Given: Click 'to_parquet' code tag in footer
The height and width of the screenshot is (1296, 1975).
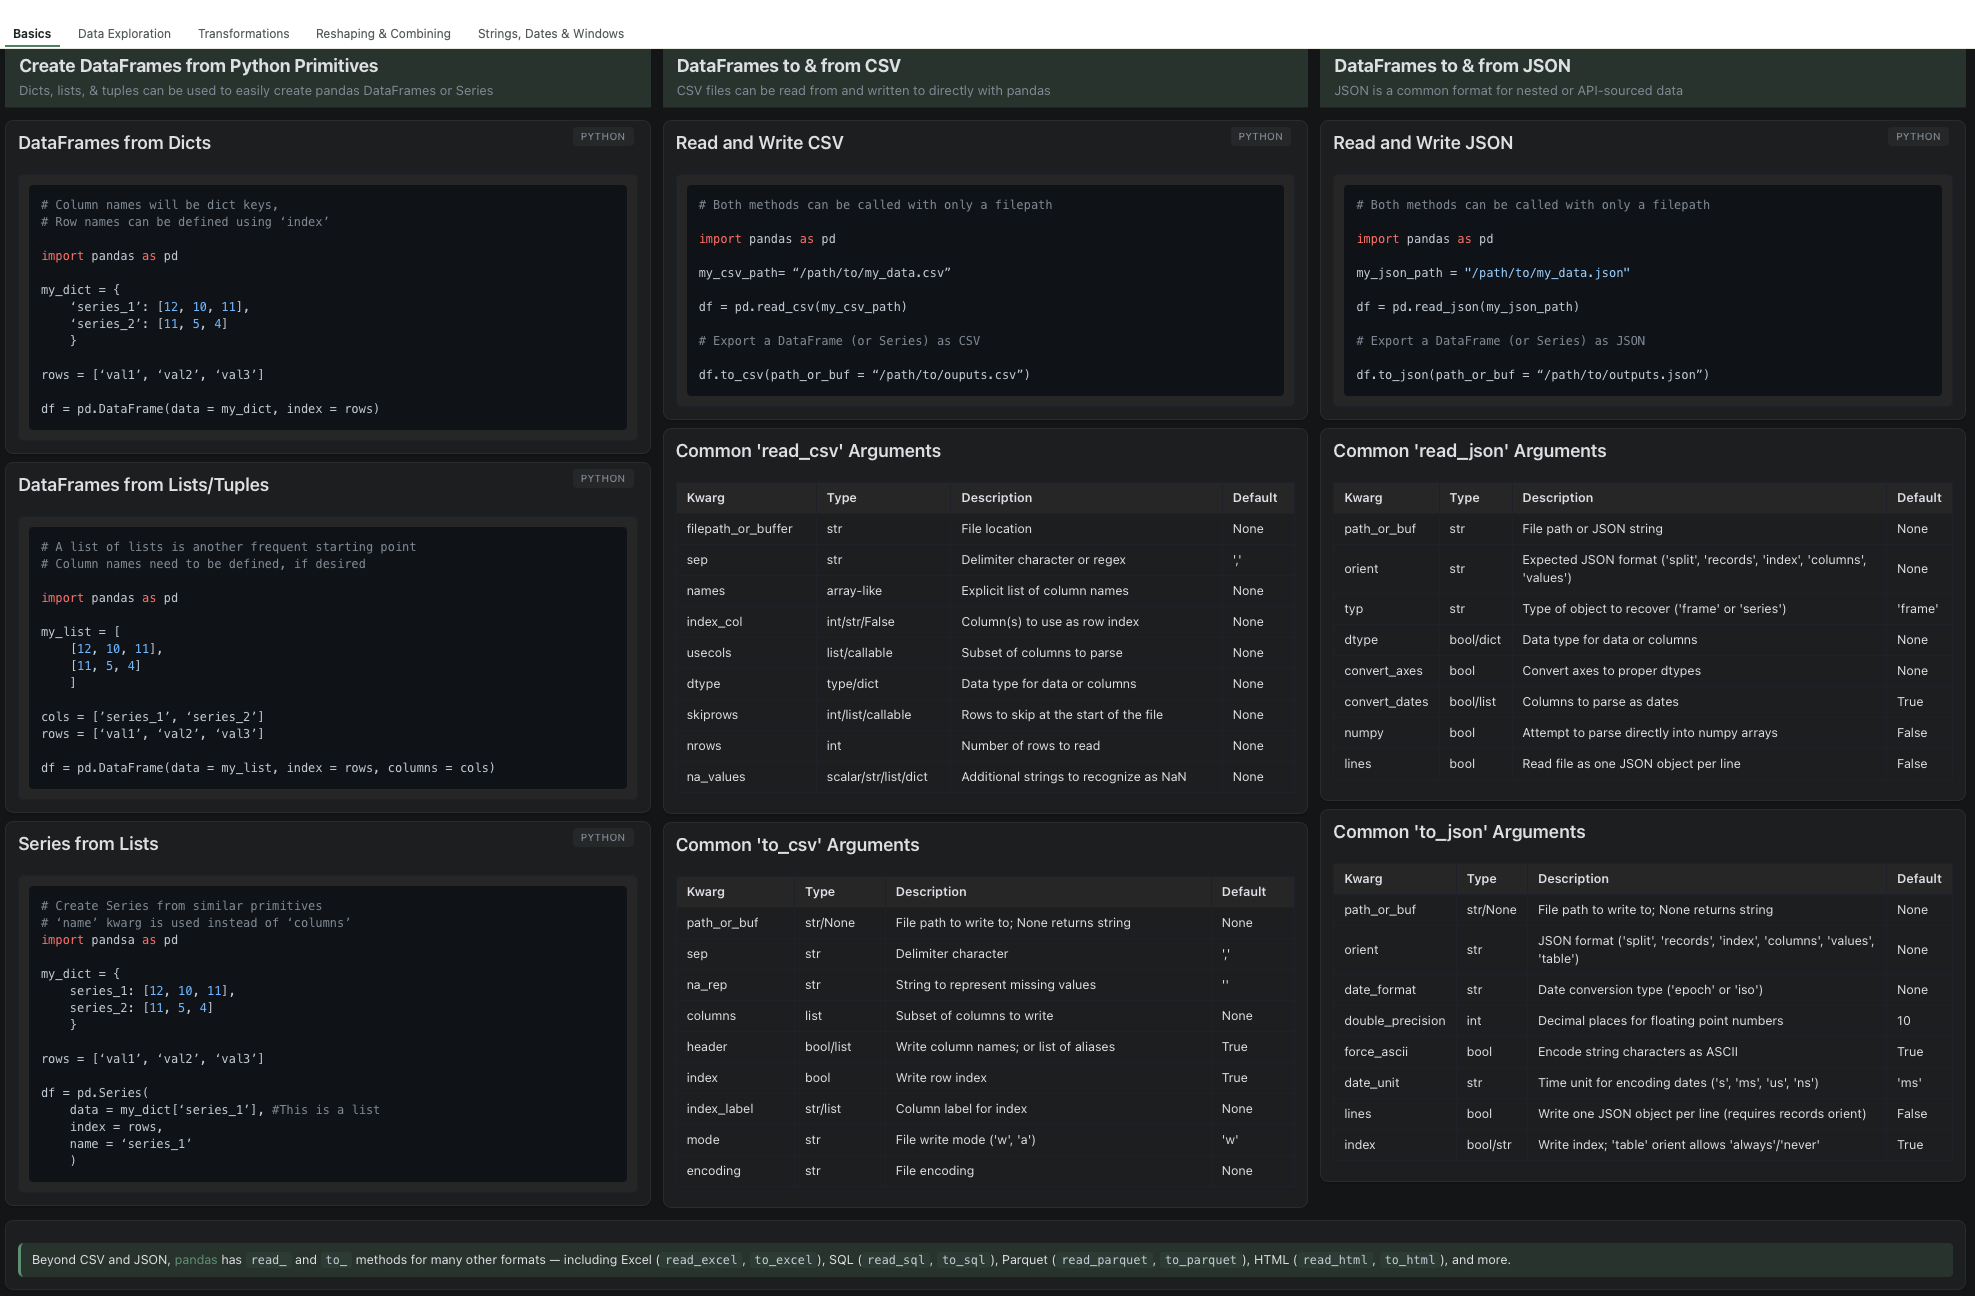Looking at the screenshot, I should tap(1200, 1260).
